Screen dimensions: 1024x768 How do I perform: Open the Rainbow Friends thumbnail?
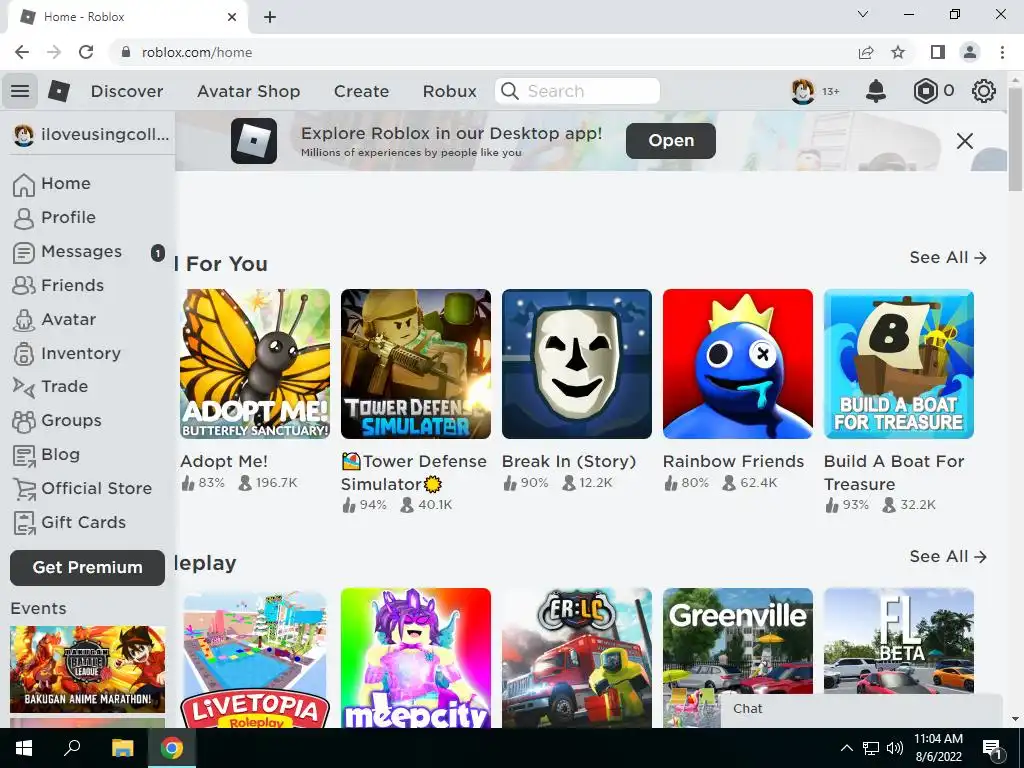click(738, 364)
